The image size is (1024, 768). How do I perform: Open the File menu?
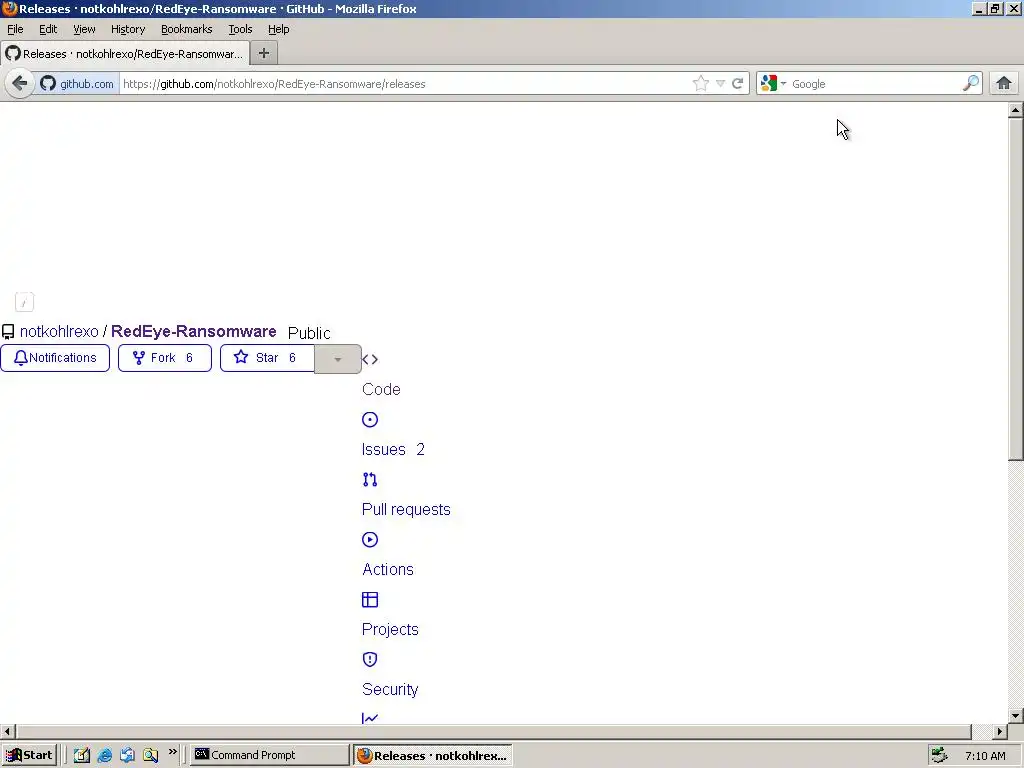15,29
